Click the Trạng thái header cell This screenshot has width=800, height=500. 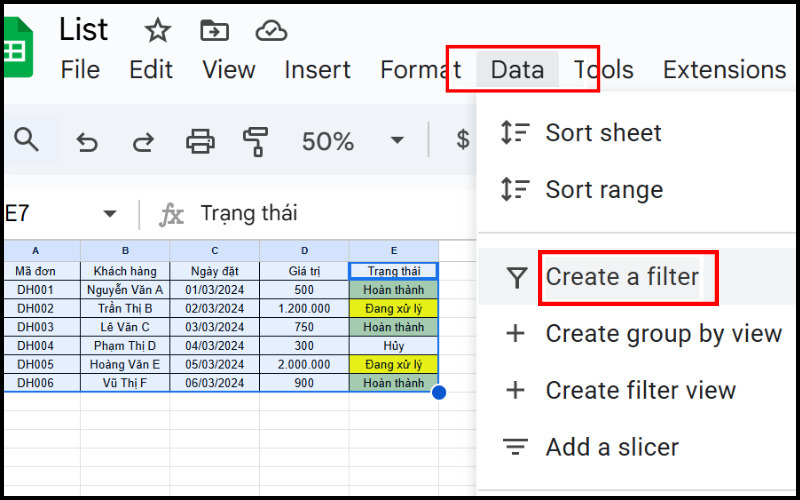(394, 271)
